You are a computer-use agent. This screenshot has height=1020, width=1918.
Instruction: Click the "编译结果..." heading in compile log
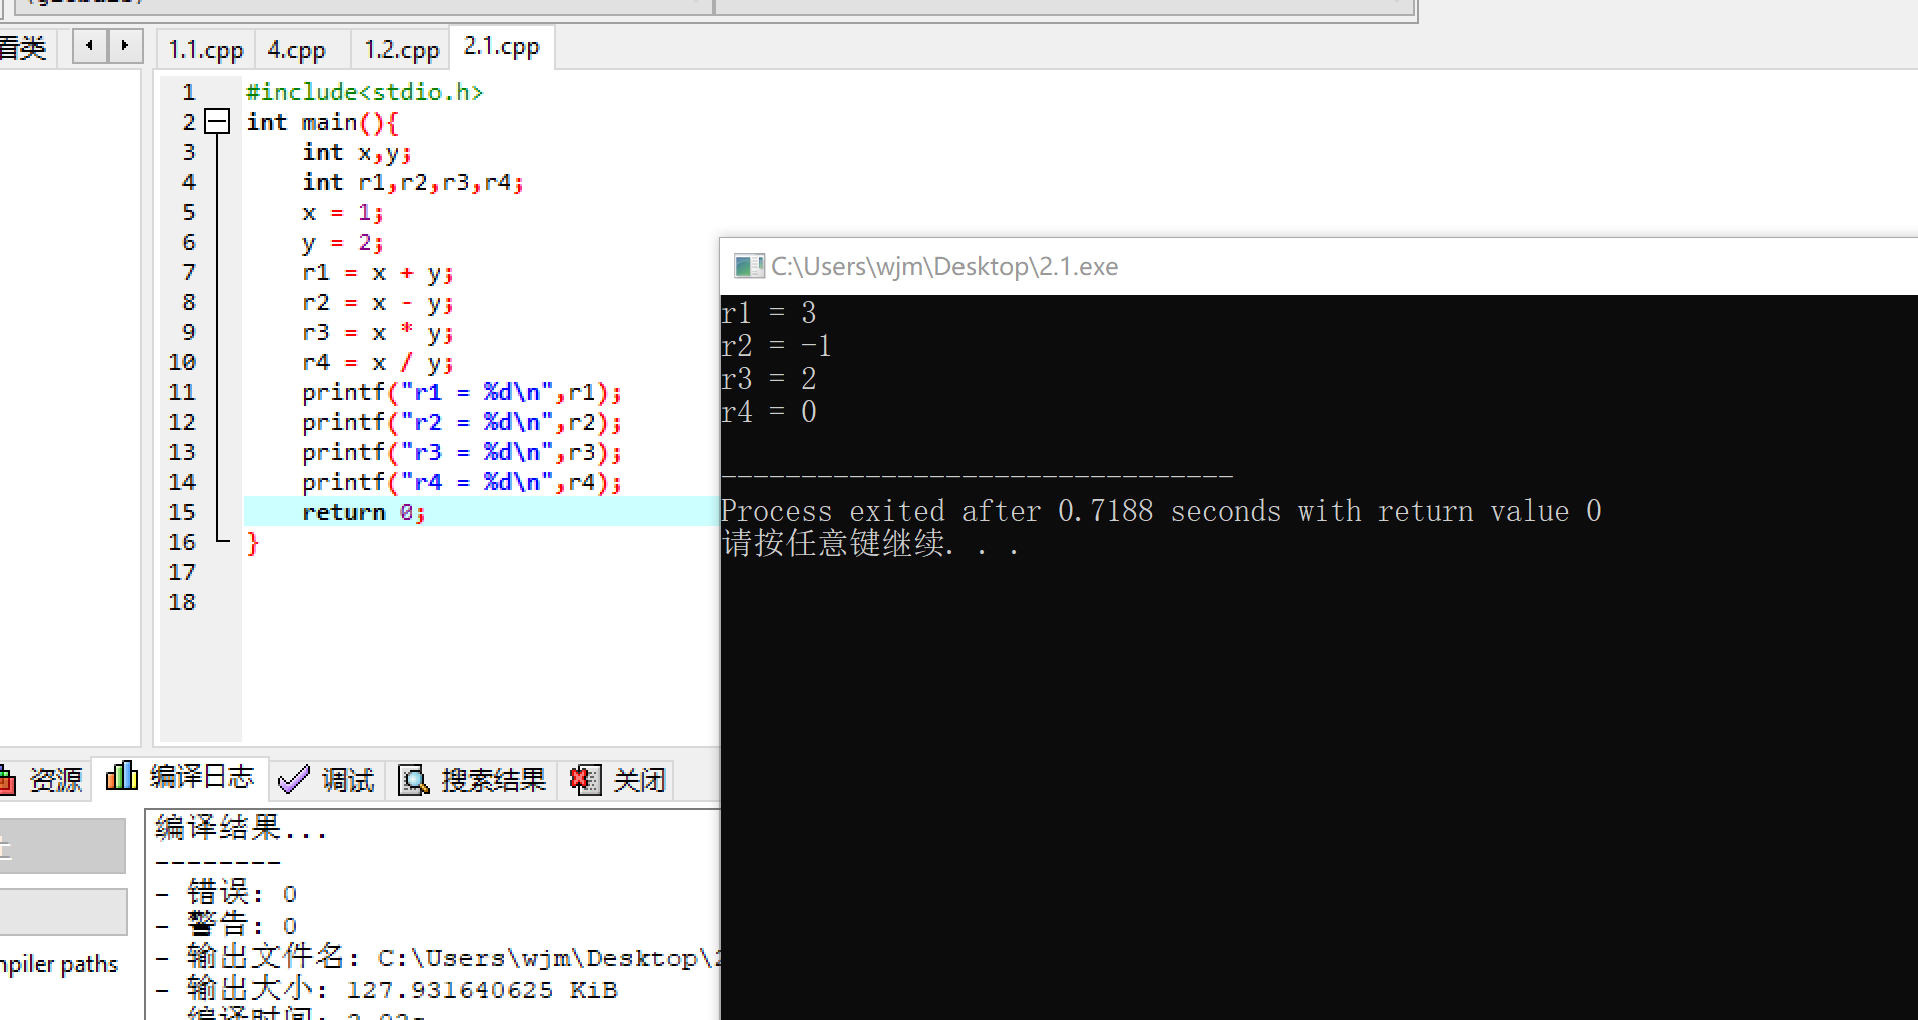click(x=241, y=828)
